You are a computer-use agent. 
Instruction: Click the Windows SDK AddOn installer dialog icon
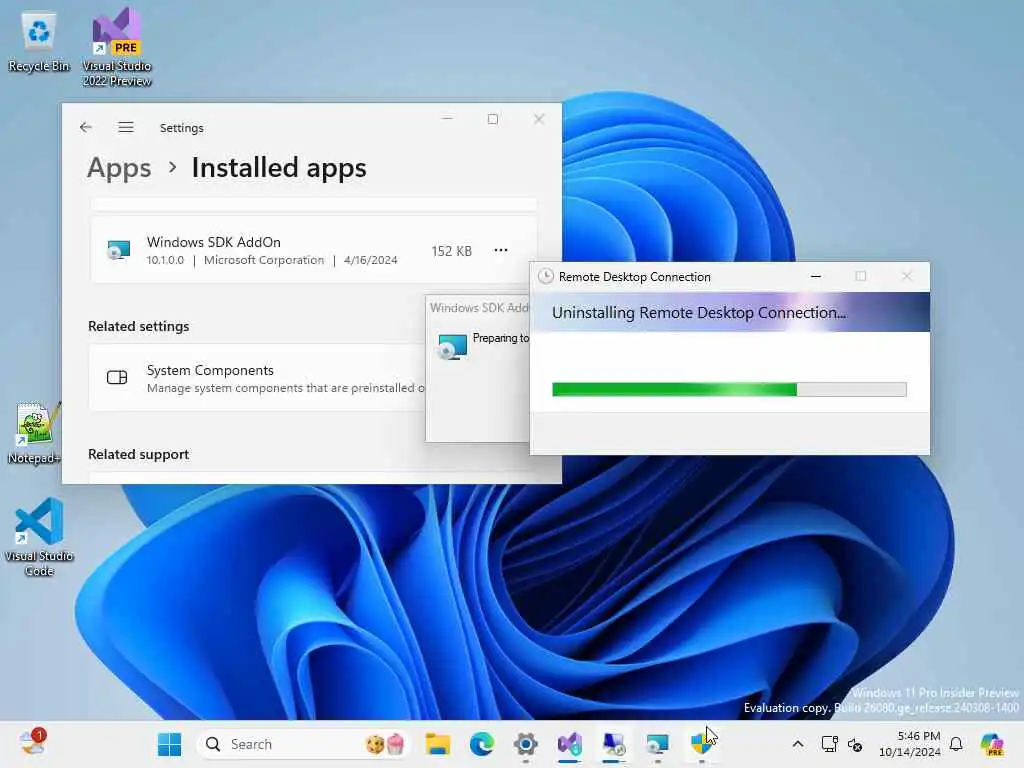click(x=453, y=346)
